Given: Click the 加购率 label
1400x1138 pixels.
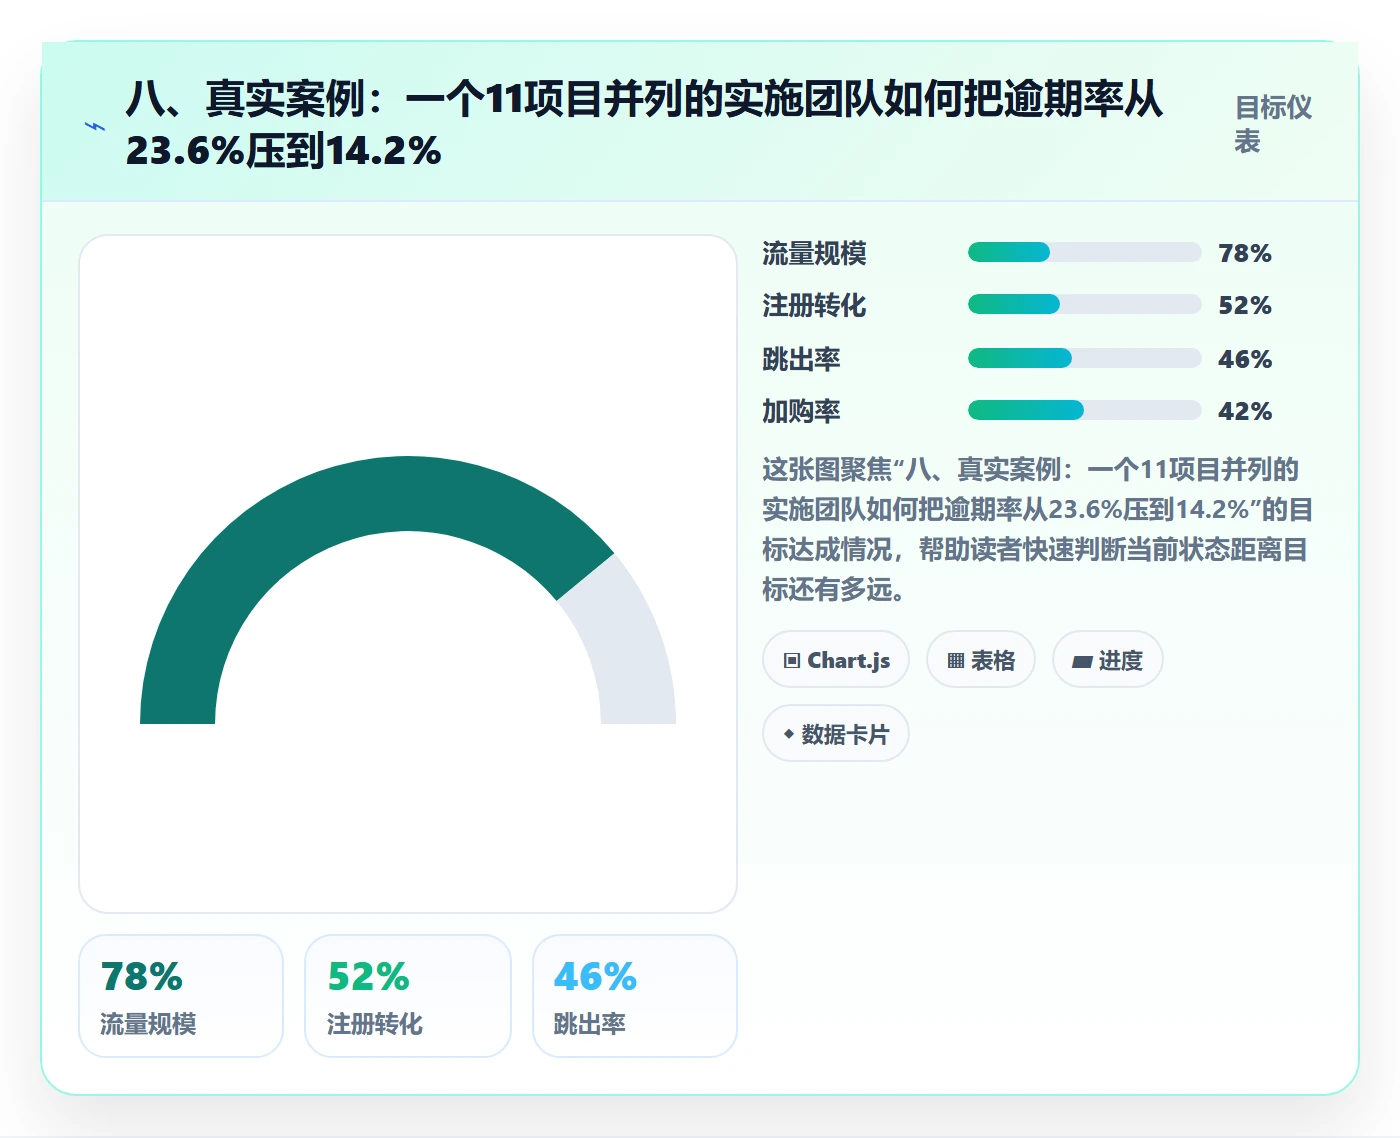Looking at the screenshot, I should coord(801,411).
